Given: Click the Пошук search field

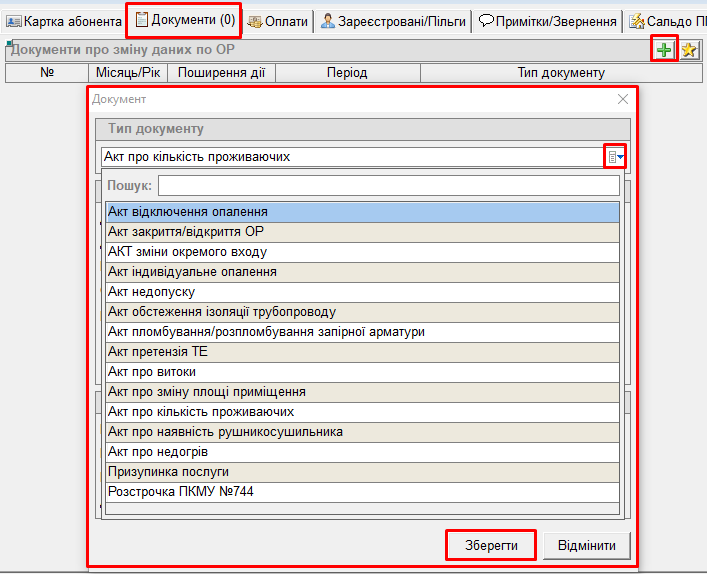Looking at the screenshot, I should point(388,186).
